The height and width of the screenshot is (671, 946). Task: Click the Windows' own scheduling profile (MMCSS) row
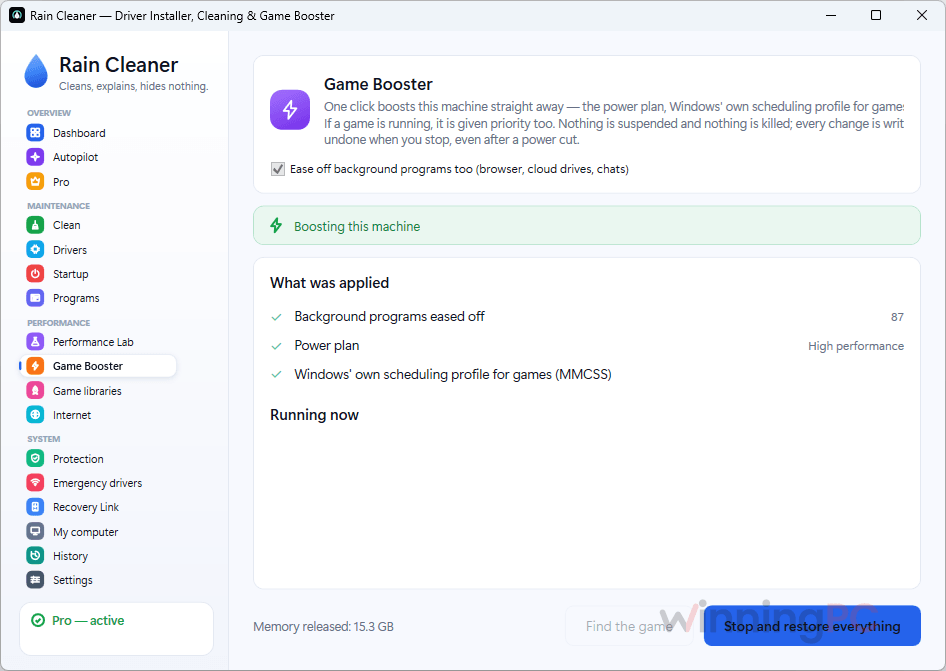pos(587,375)
